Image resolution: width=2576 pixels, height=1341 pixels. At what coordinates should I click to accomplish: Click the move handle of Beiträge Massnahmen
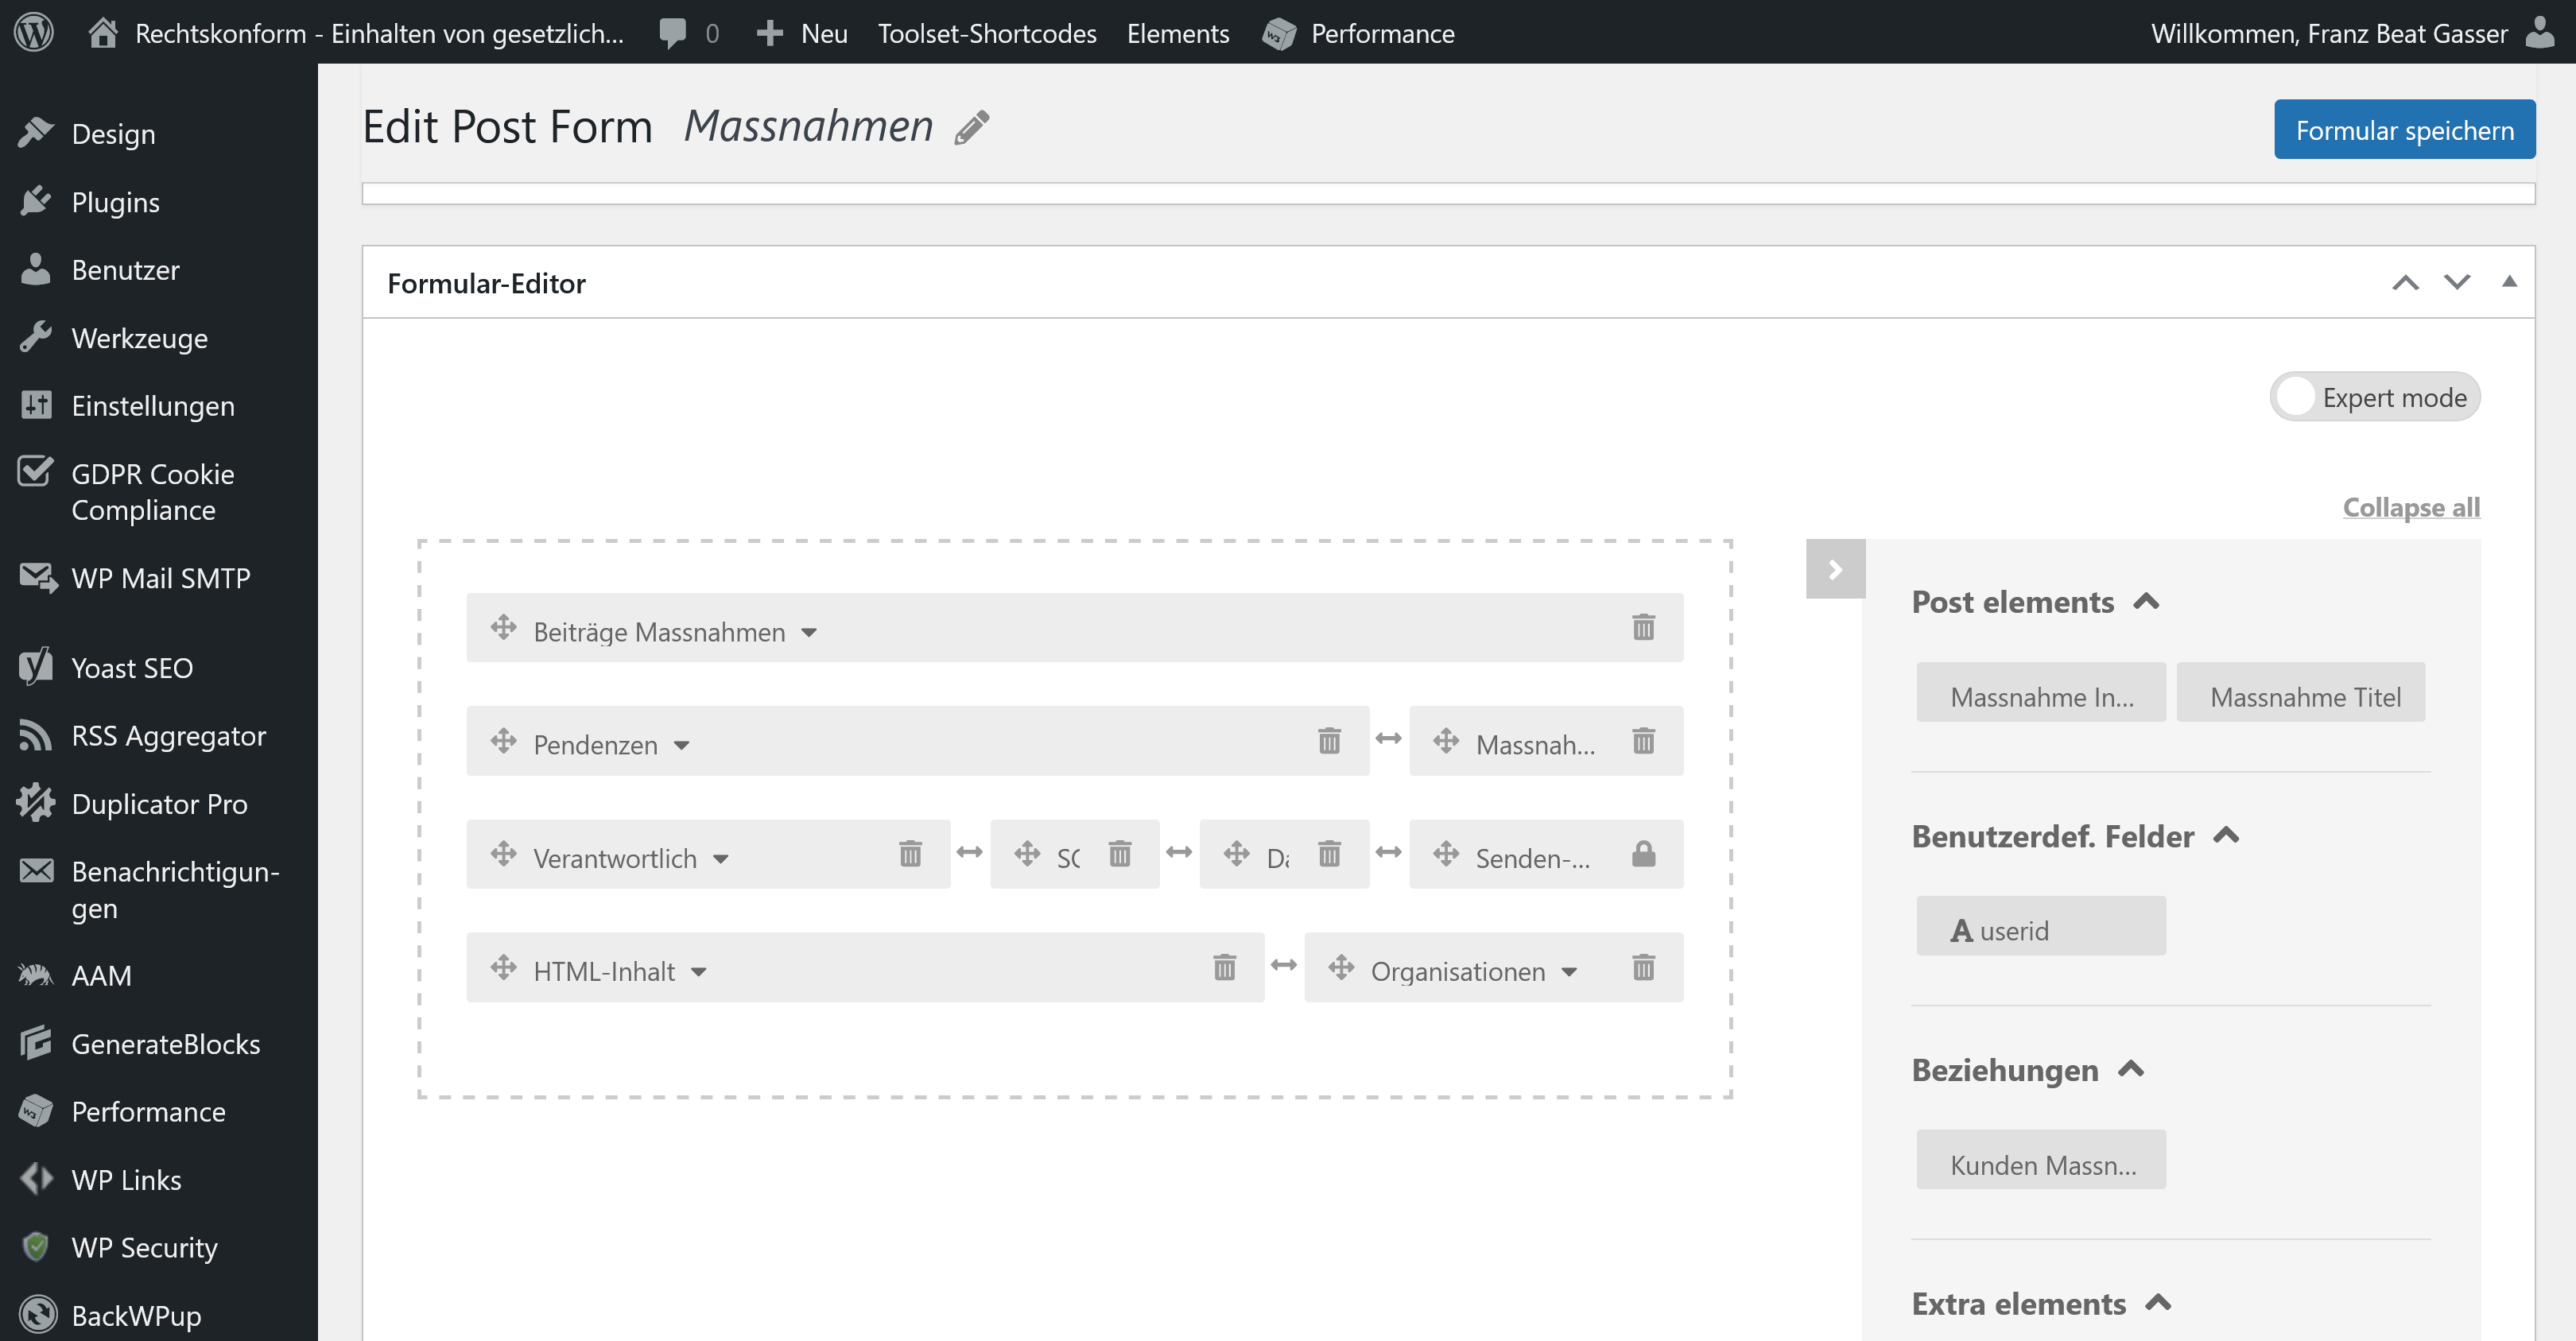503,627
